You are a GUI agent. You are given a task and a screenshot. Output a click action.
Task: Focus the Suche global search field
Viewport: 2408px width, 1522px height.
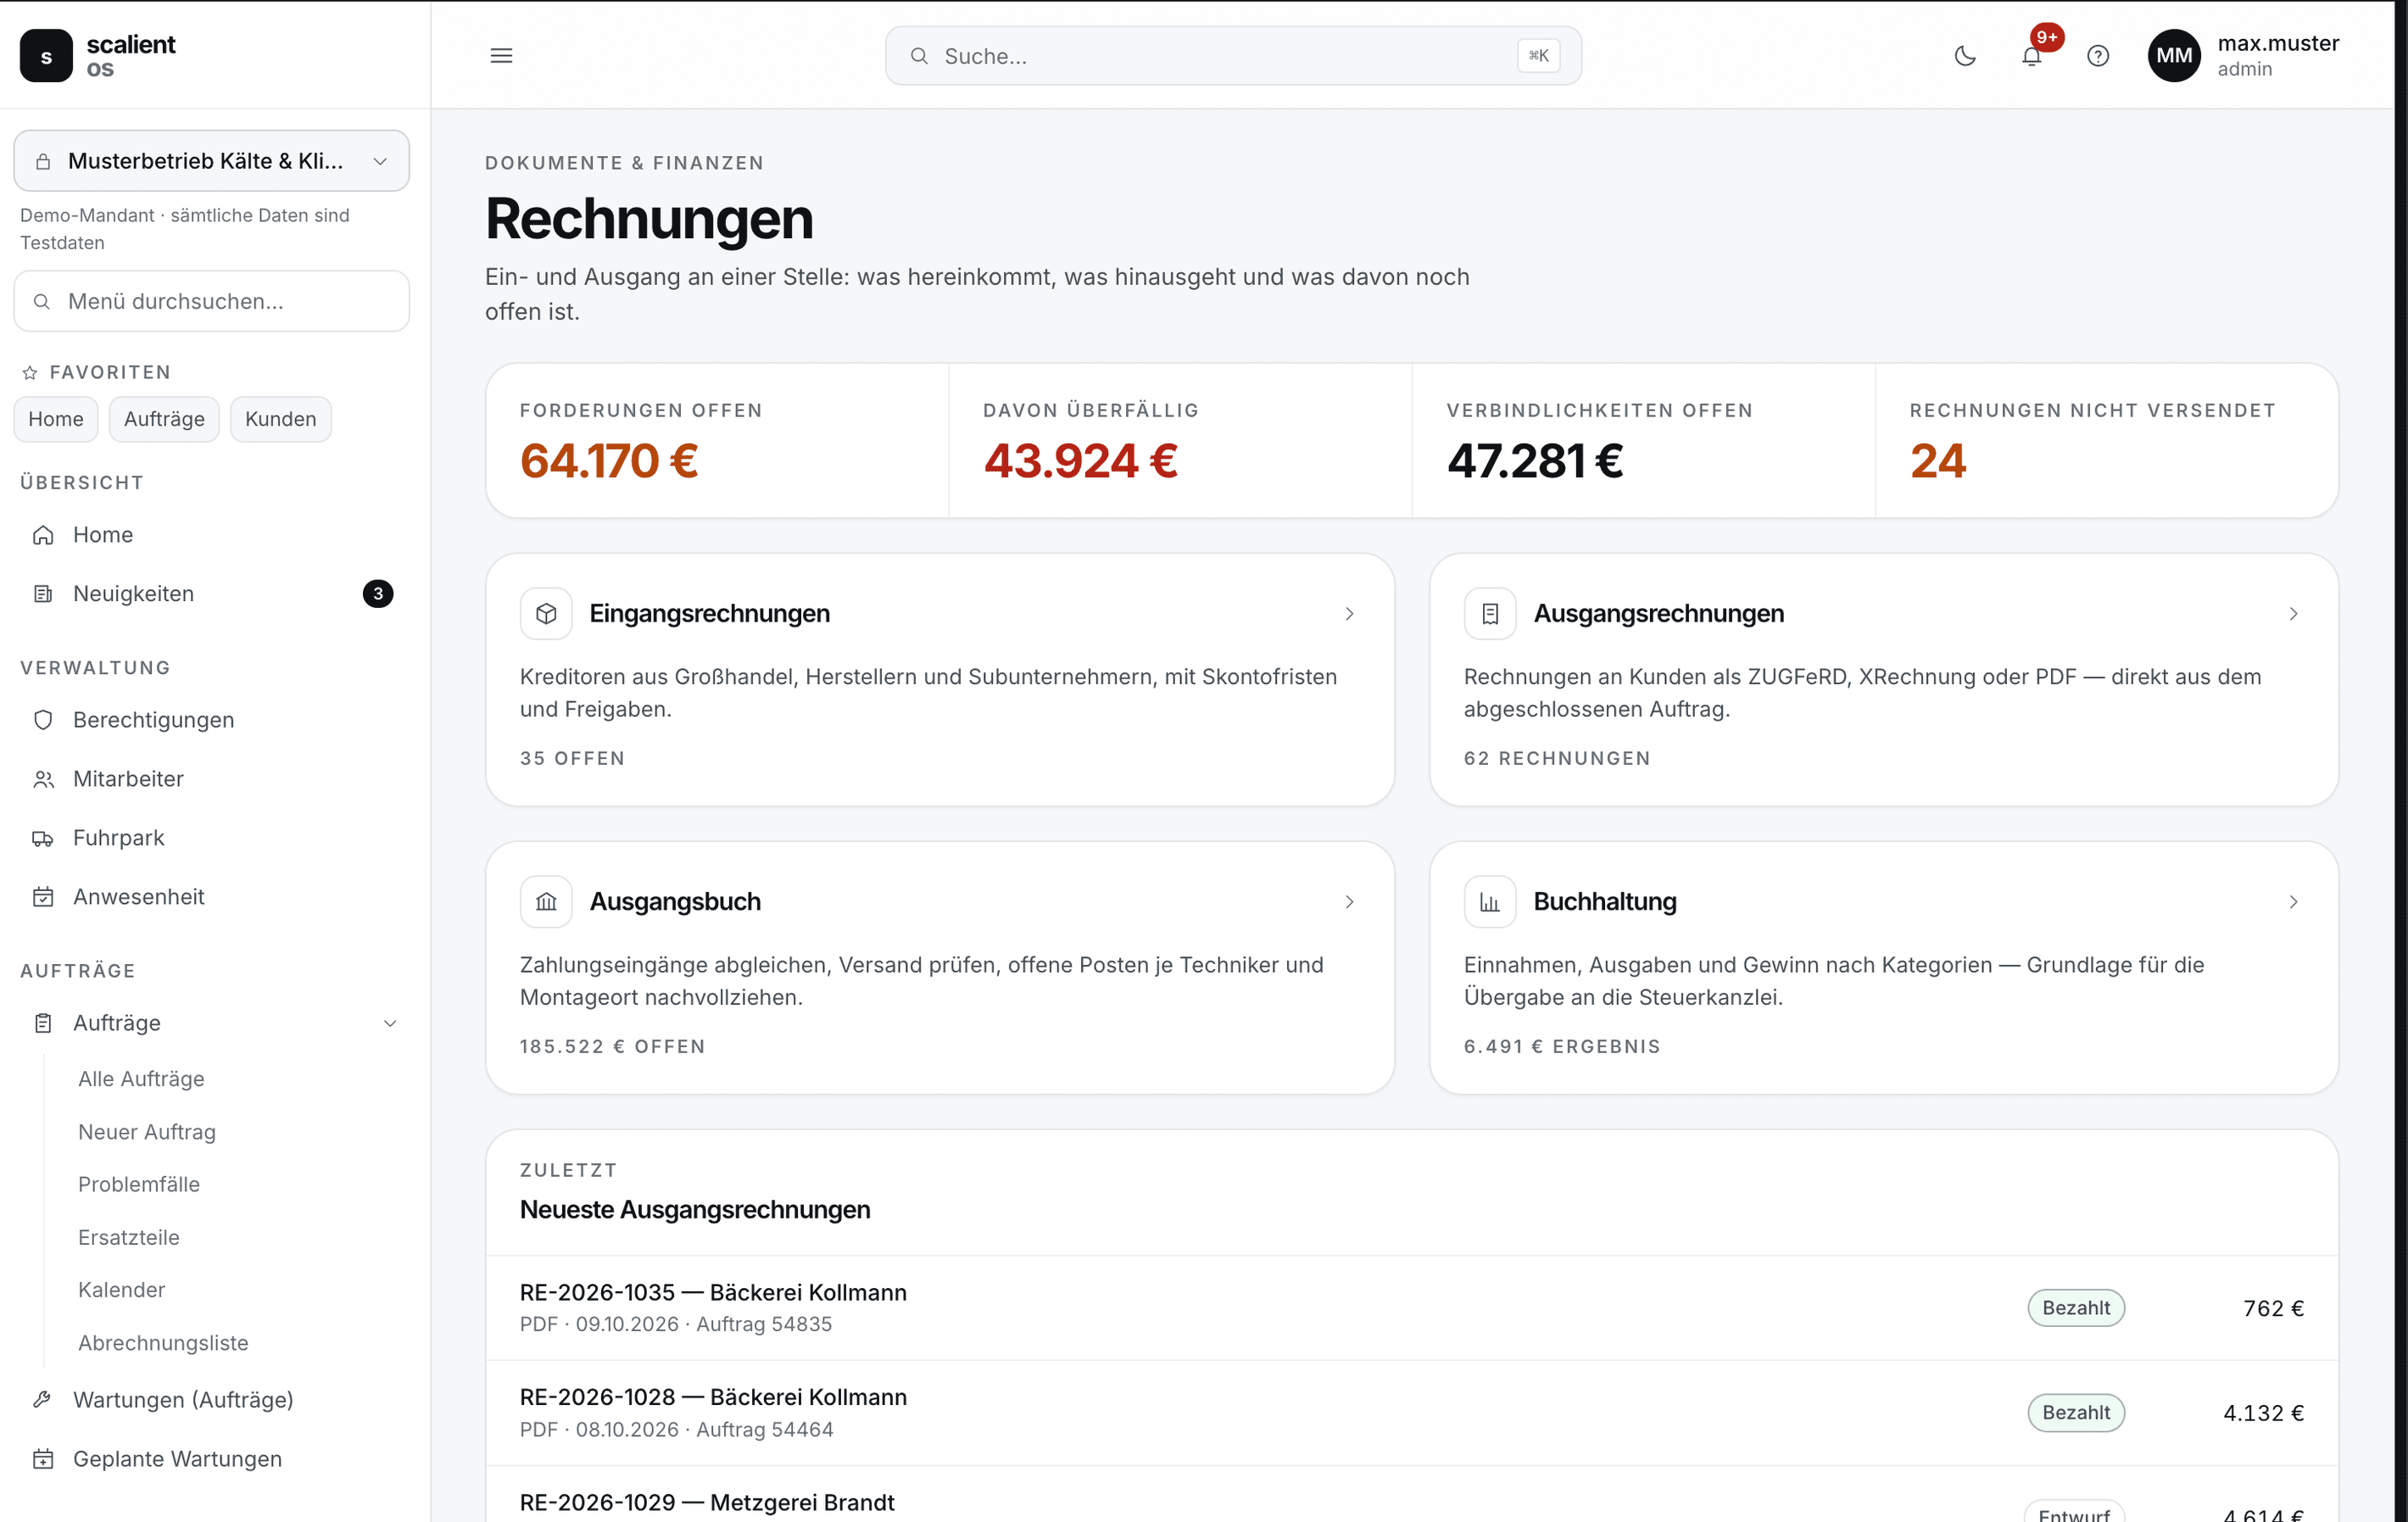1233,56
